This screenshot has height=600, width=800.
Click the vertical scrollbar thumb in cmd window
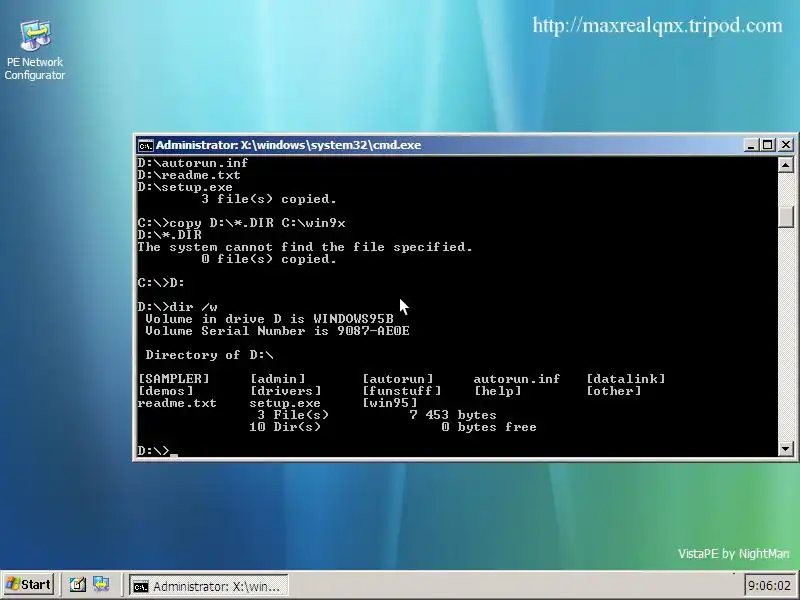(x=786, y=217)
